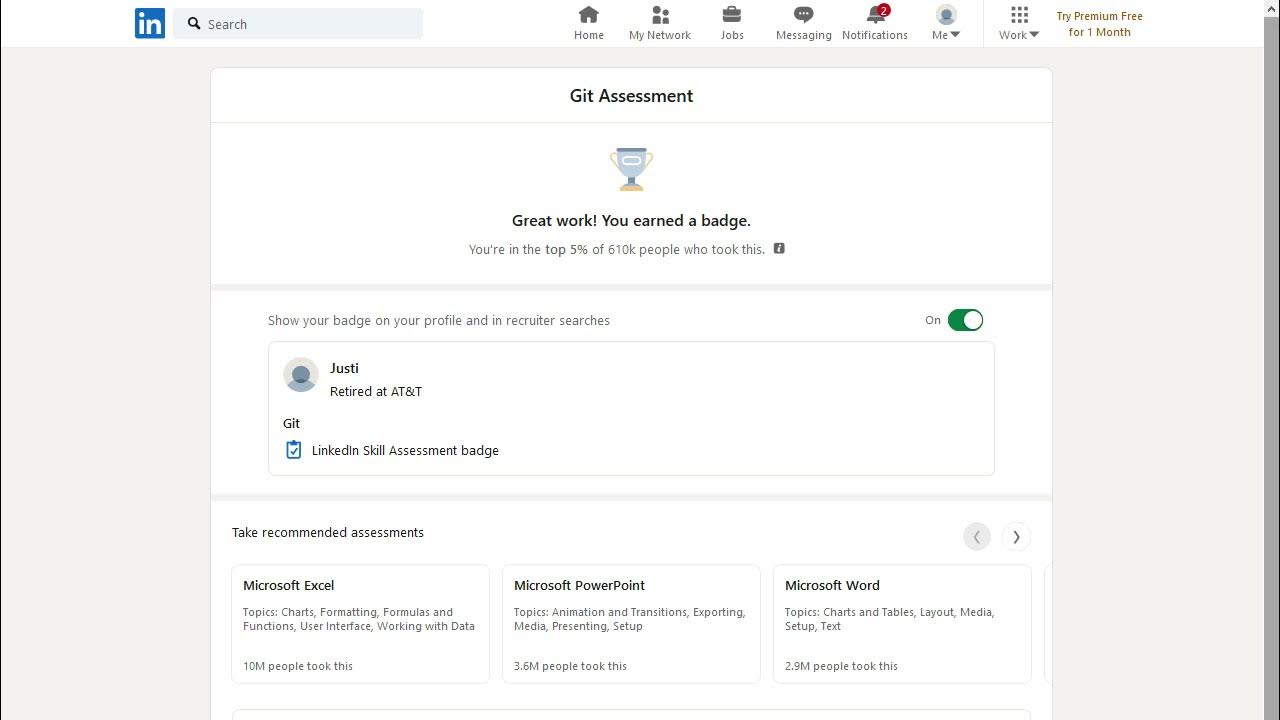Click the trophy badge icon
Image resolution: width=1280 pixels, height=720 pixels.
(631, 169)
